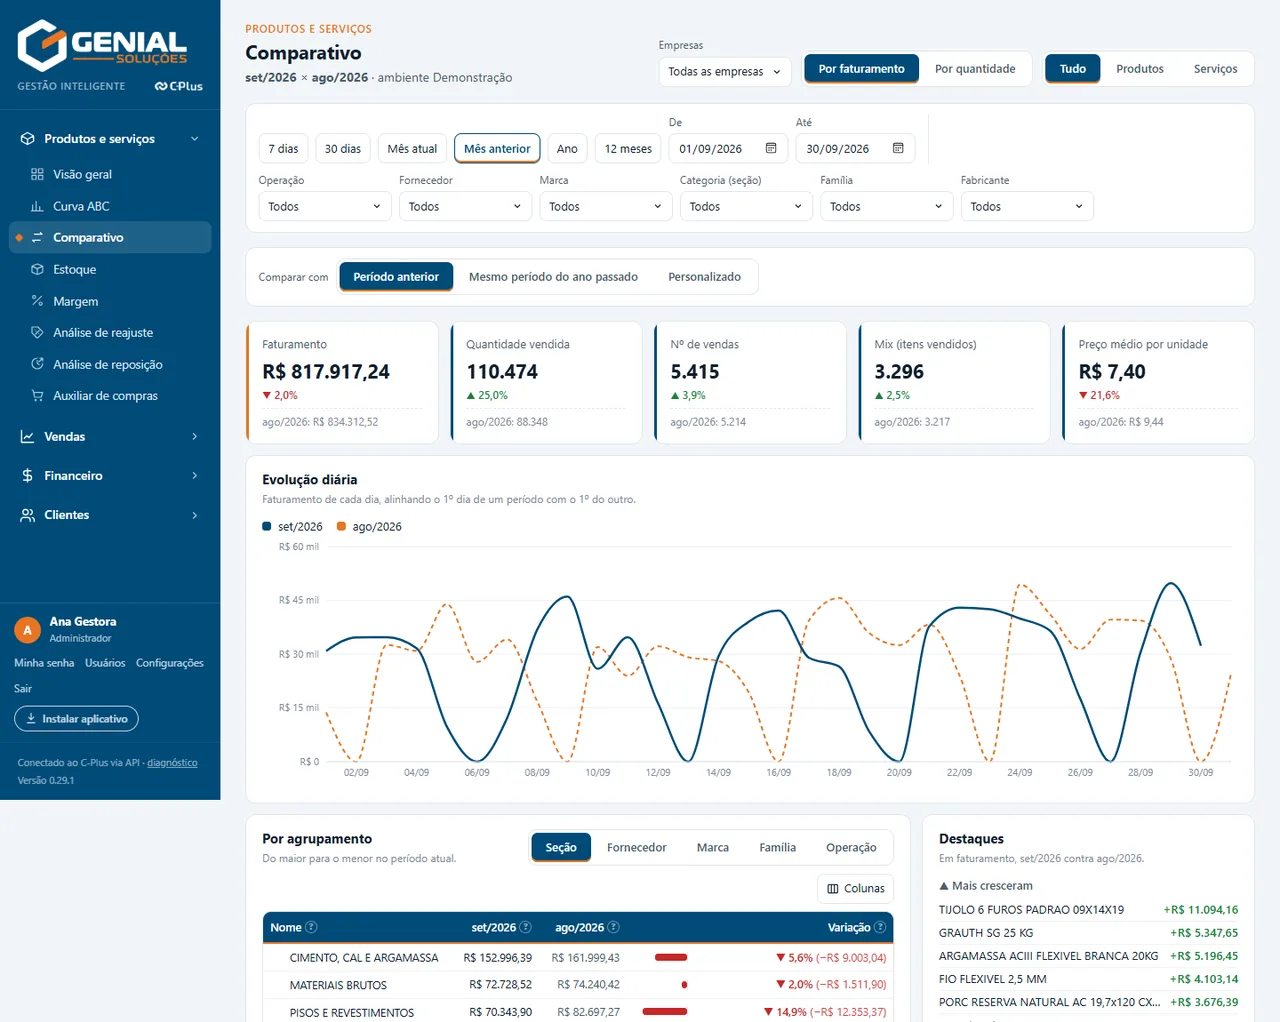Click the Instalar aplicativo button
This screenshot has height=1022, width=1280.
(x=76, y=719)
